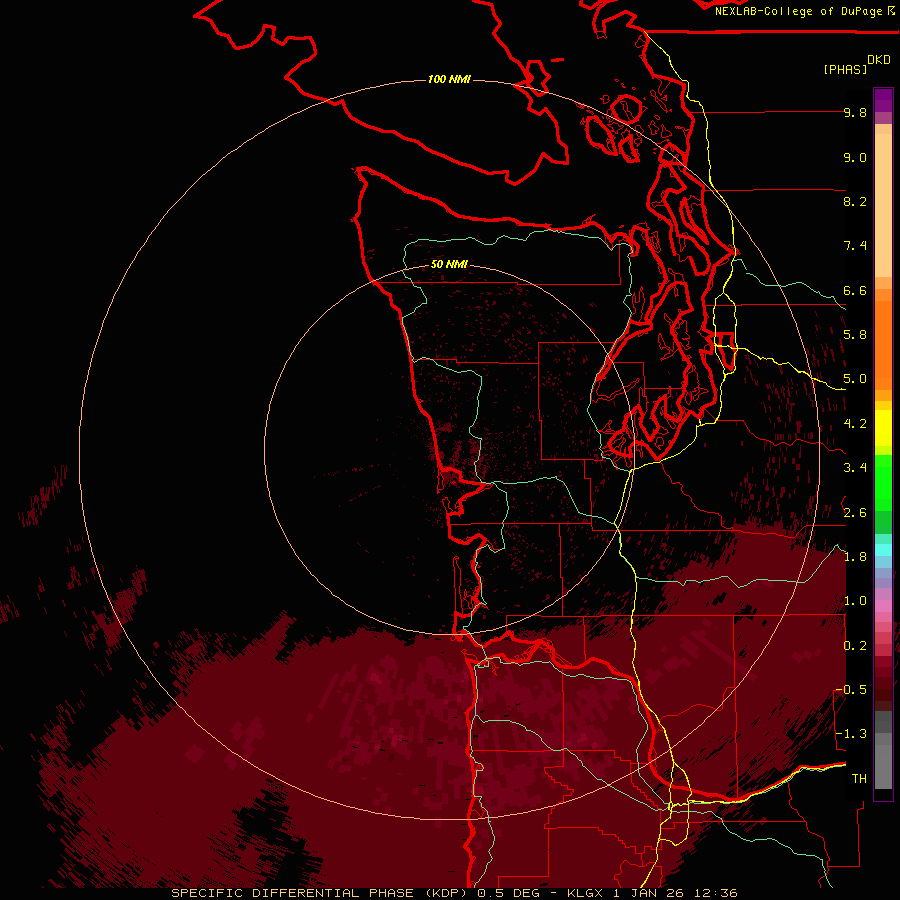900x900 pixels.
Task: Click the 100 NMI range ring label
Action: click(449, 79)
